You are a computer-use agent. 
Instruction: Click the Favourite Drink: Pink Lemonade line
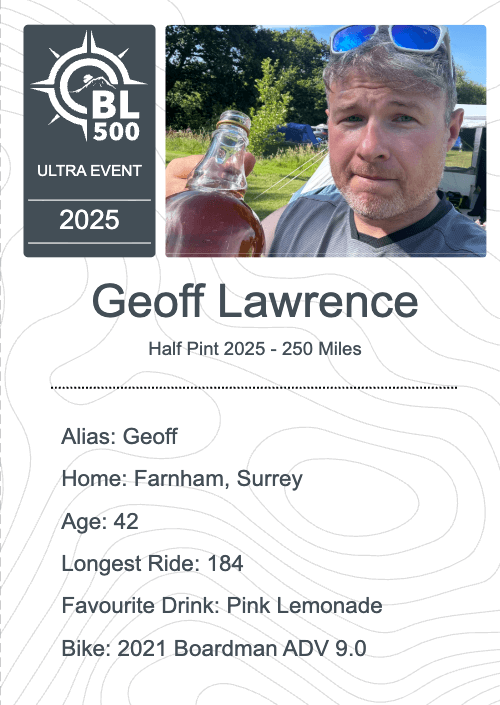[222, 605]
